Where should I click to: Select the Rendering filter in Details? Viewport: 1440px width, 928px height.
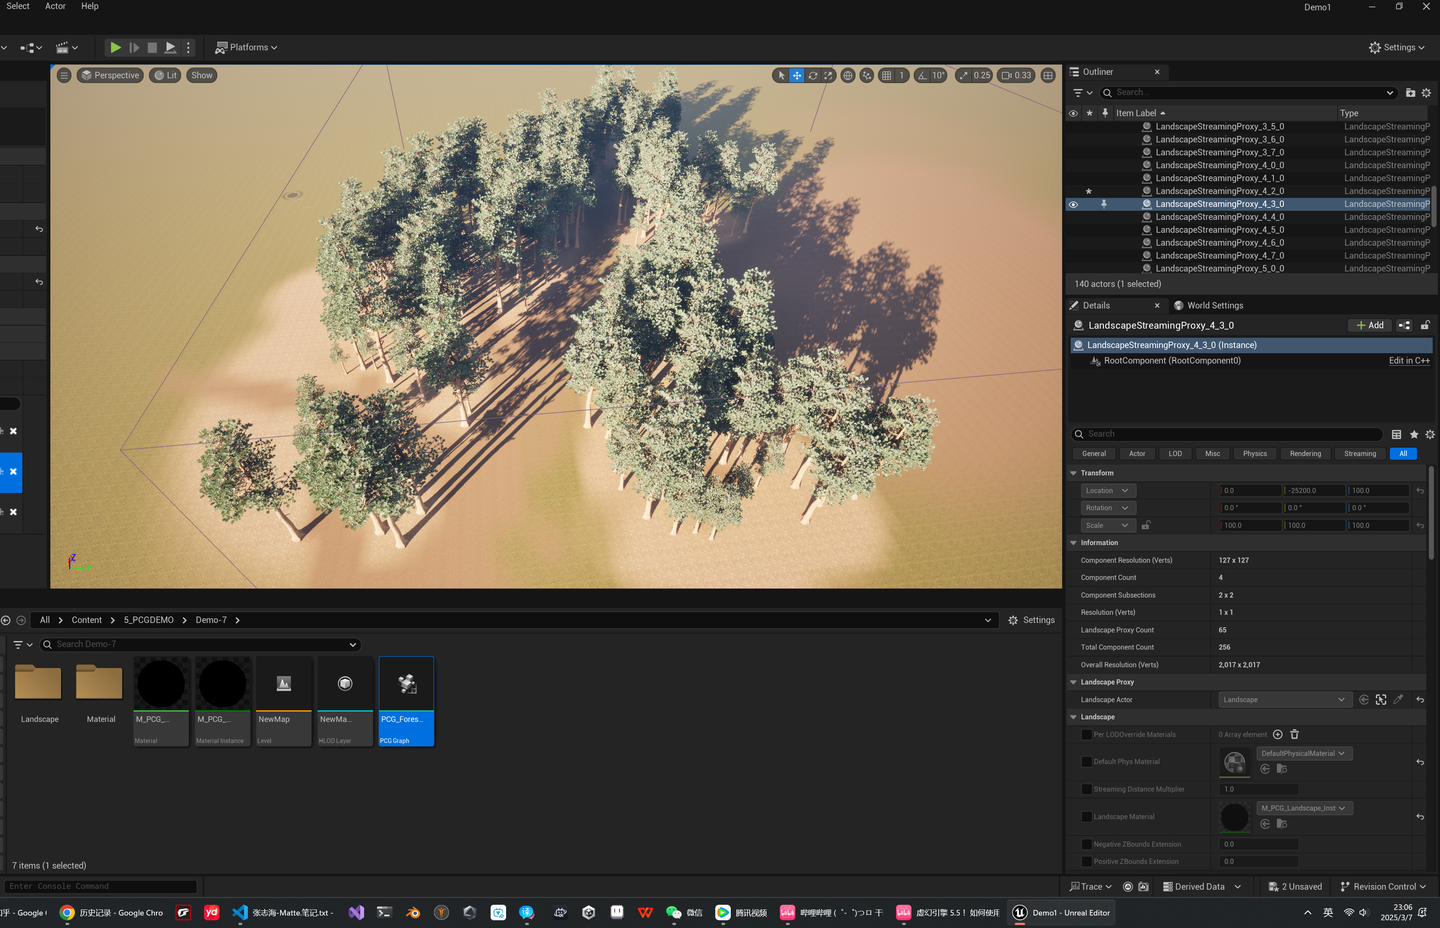coord(1305,454)
